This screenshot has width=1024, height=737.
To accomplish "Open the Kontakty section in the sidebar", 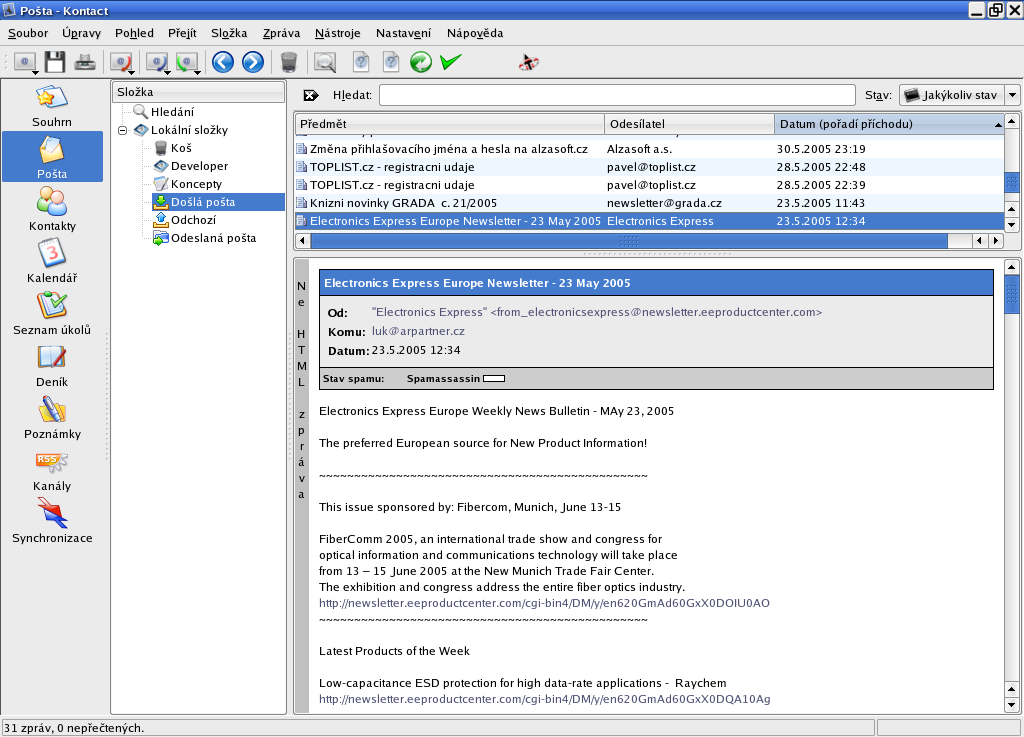I will (52, 209).
